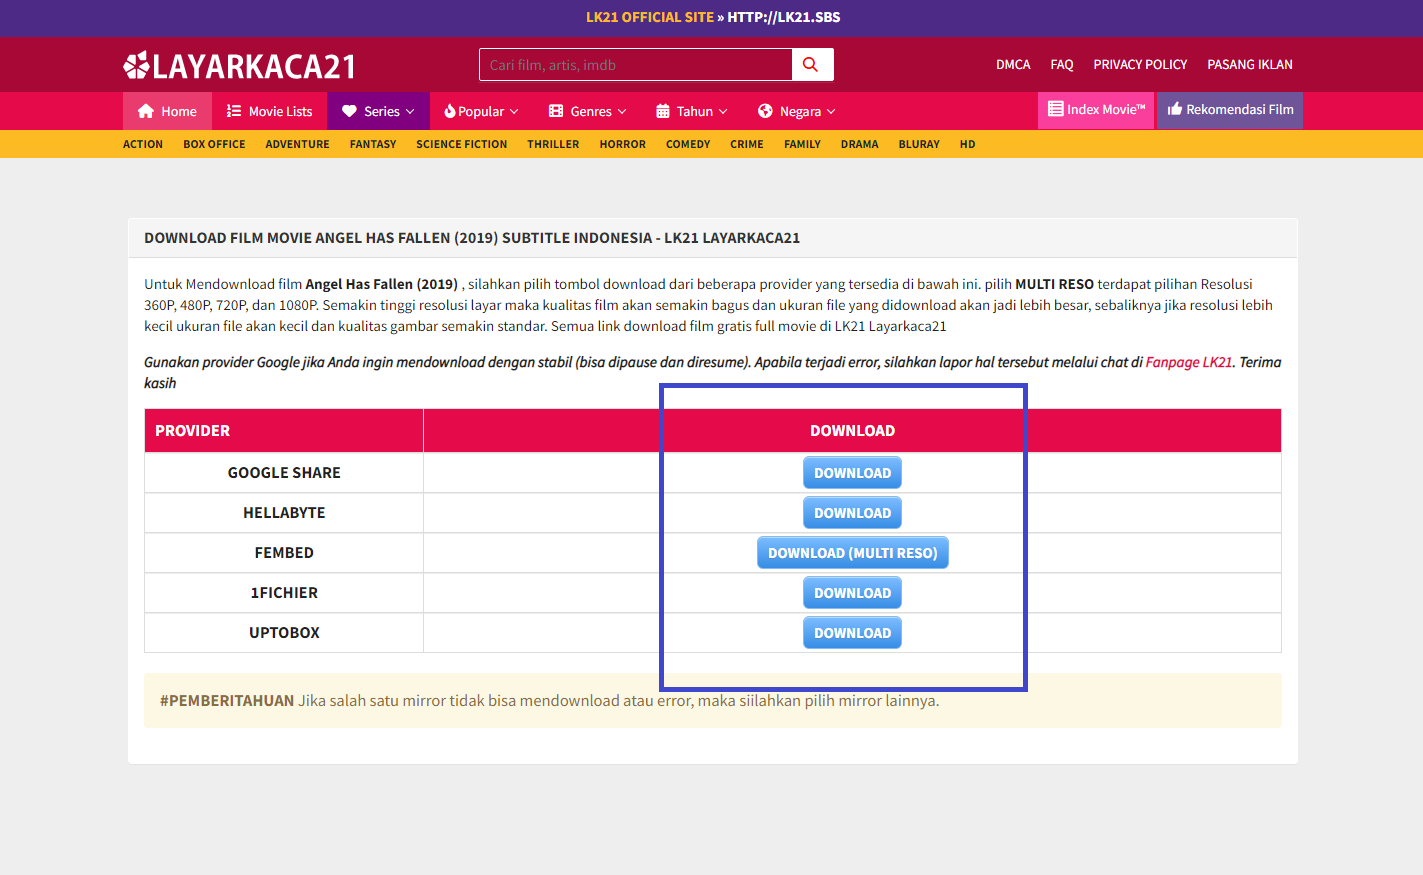Click the Series heart icon
1423x875 pixels.
pyautogui.click(x=349, y=111)
